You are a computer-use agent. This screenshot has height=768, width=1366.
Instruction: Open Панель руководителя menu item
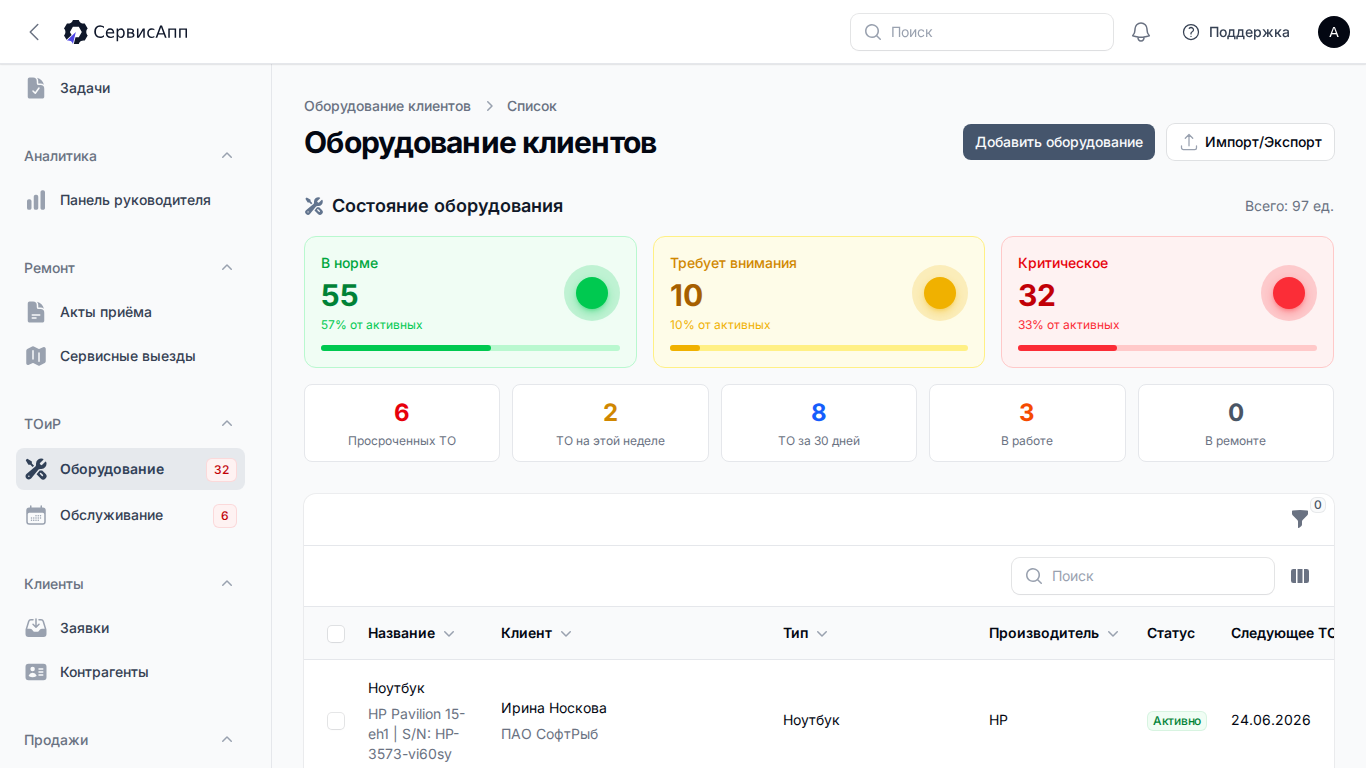130,200
